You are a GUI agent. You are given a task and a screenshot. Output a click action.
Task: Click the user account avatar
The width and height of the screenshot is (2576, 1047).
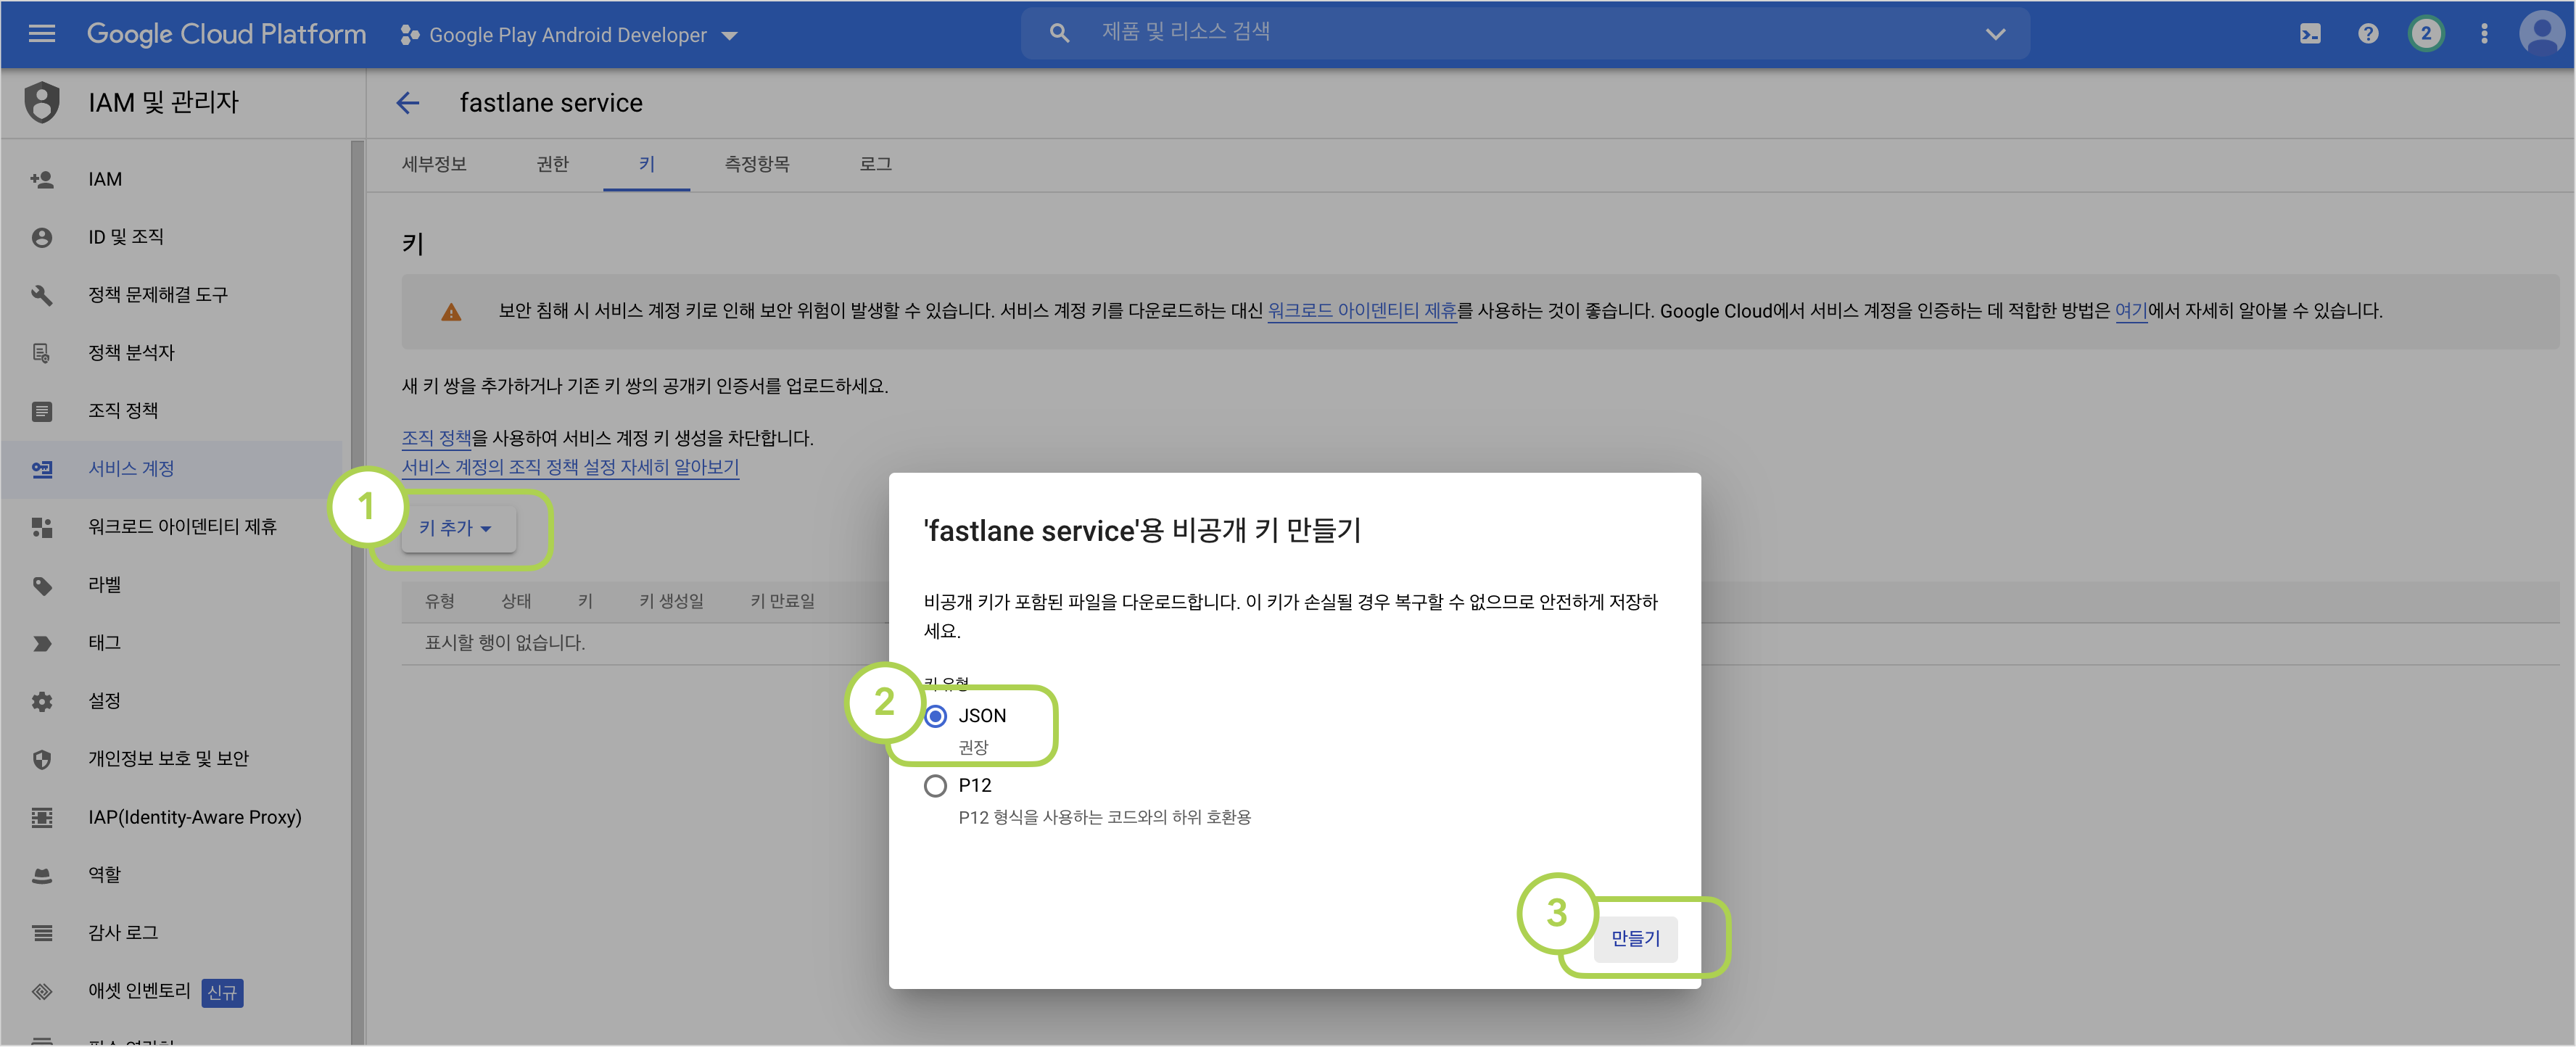click(2541, 34)
